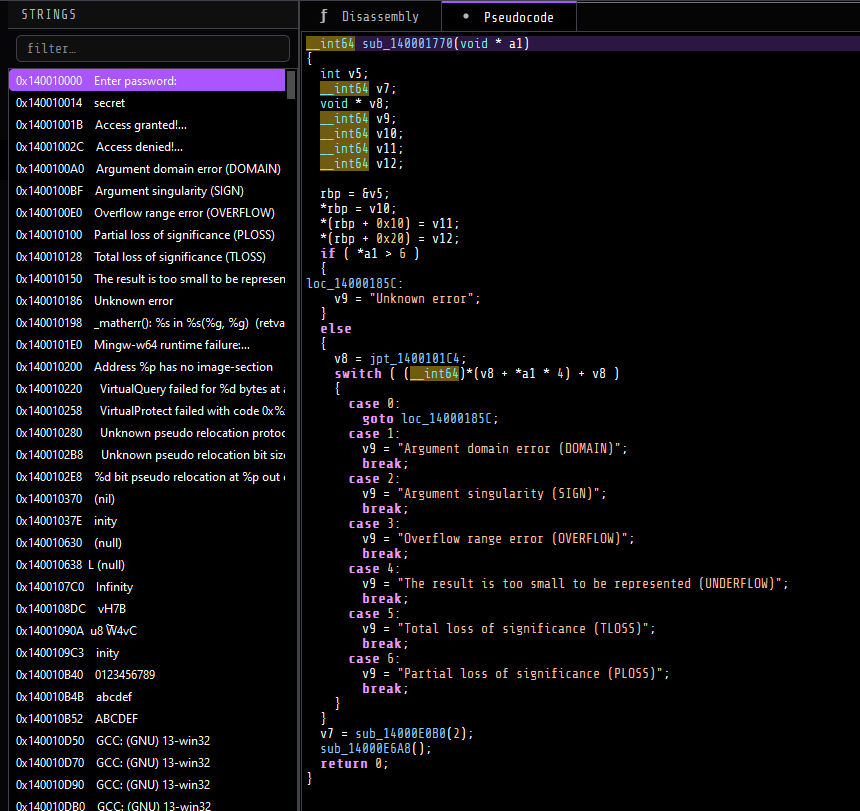Screen dimensions: 860x811
Task: Select the 'Access denied!...' string row
Action: coord(147,146)
